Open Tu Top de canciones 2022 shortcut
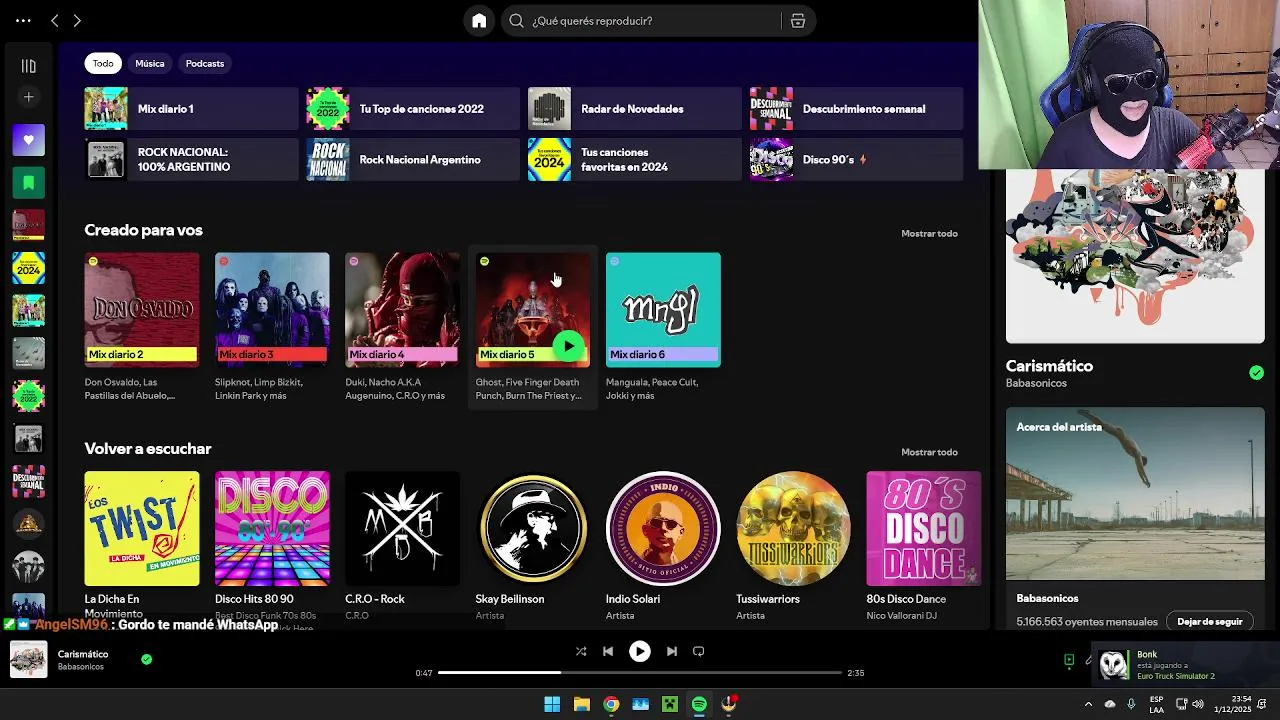This screenshot has width=1280, height=720. click(413, 109)
